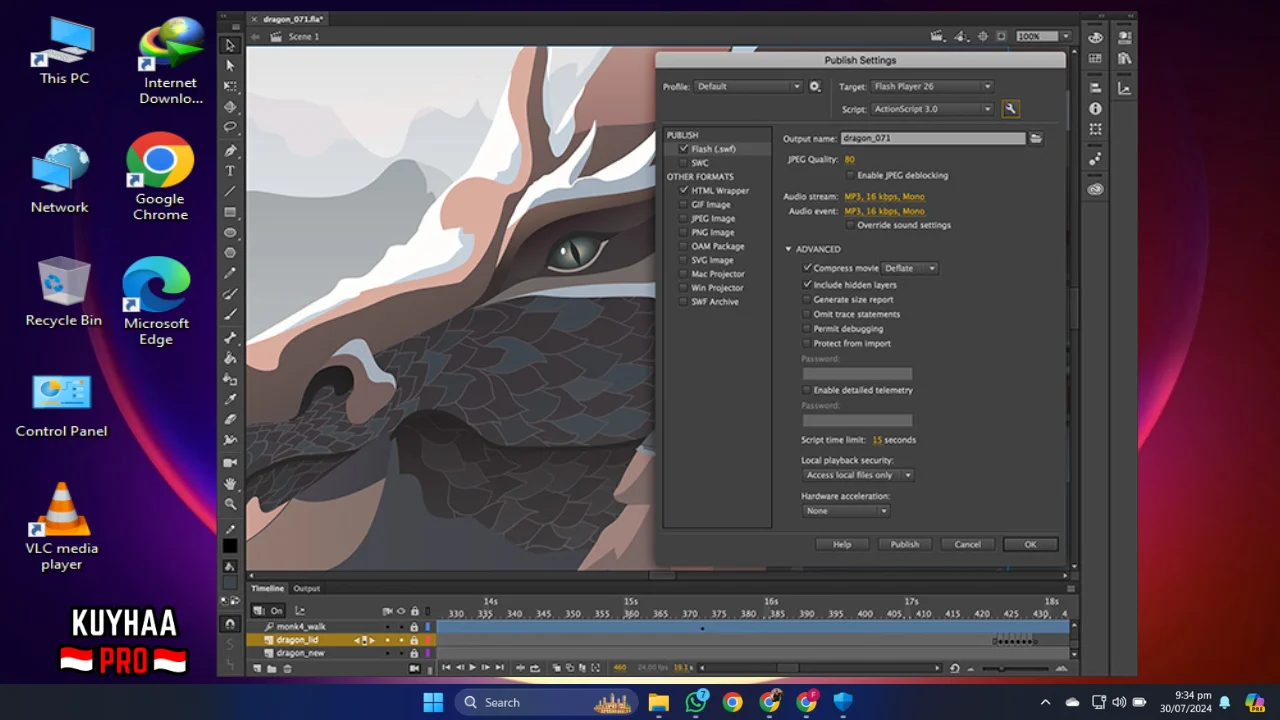Click the black fill color swatch
The height and width of the screenshot is (720, 1280).
[230, 546]
